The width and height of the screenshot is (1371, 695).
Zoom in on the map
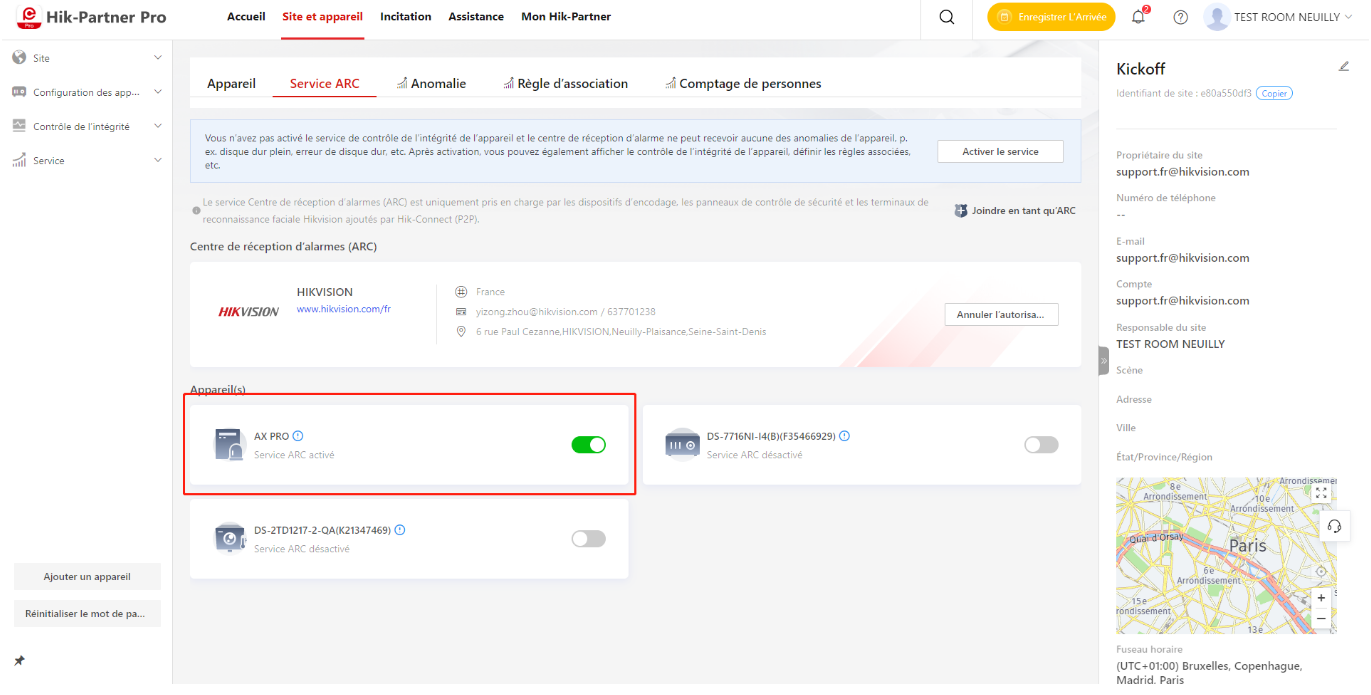coord(1321,598)
